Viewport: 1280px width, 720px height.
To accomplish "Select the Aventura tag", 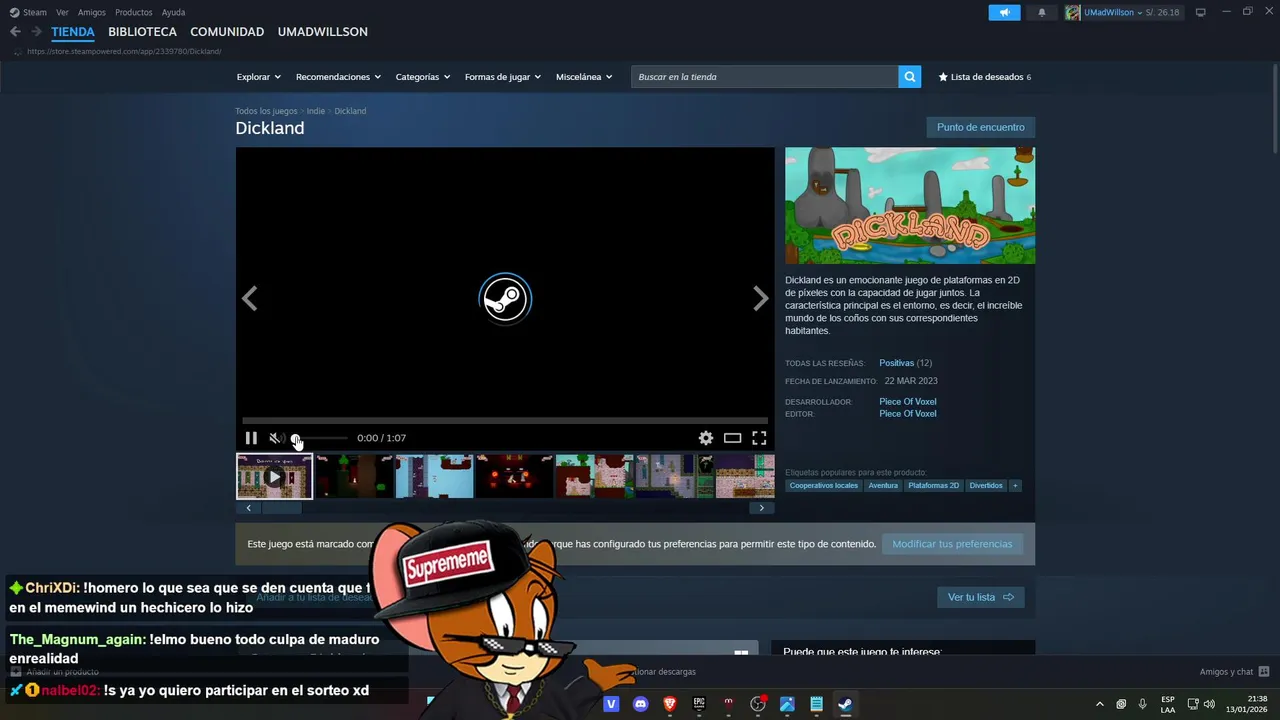I will click(x=883, y=486).
